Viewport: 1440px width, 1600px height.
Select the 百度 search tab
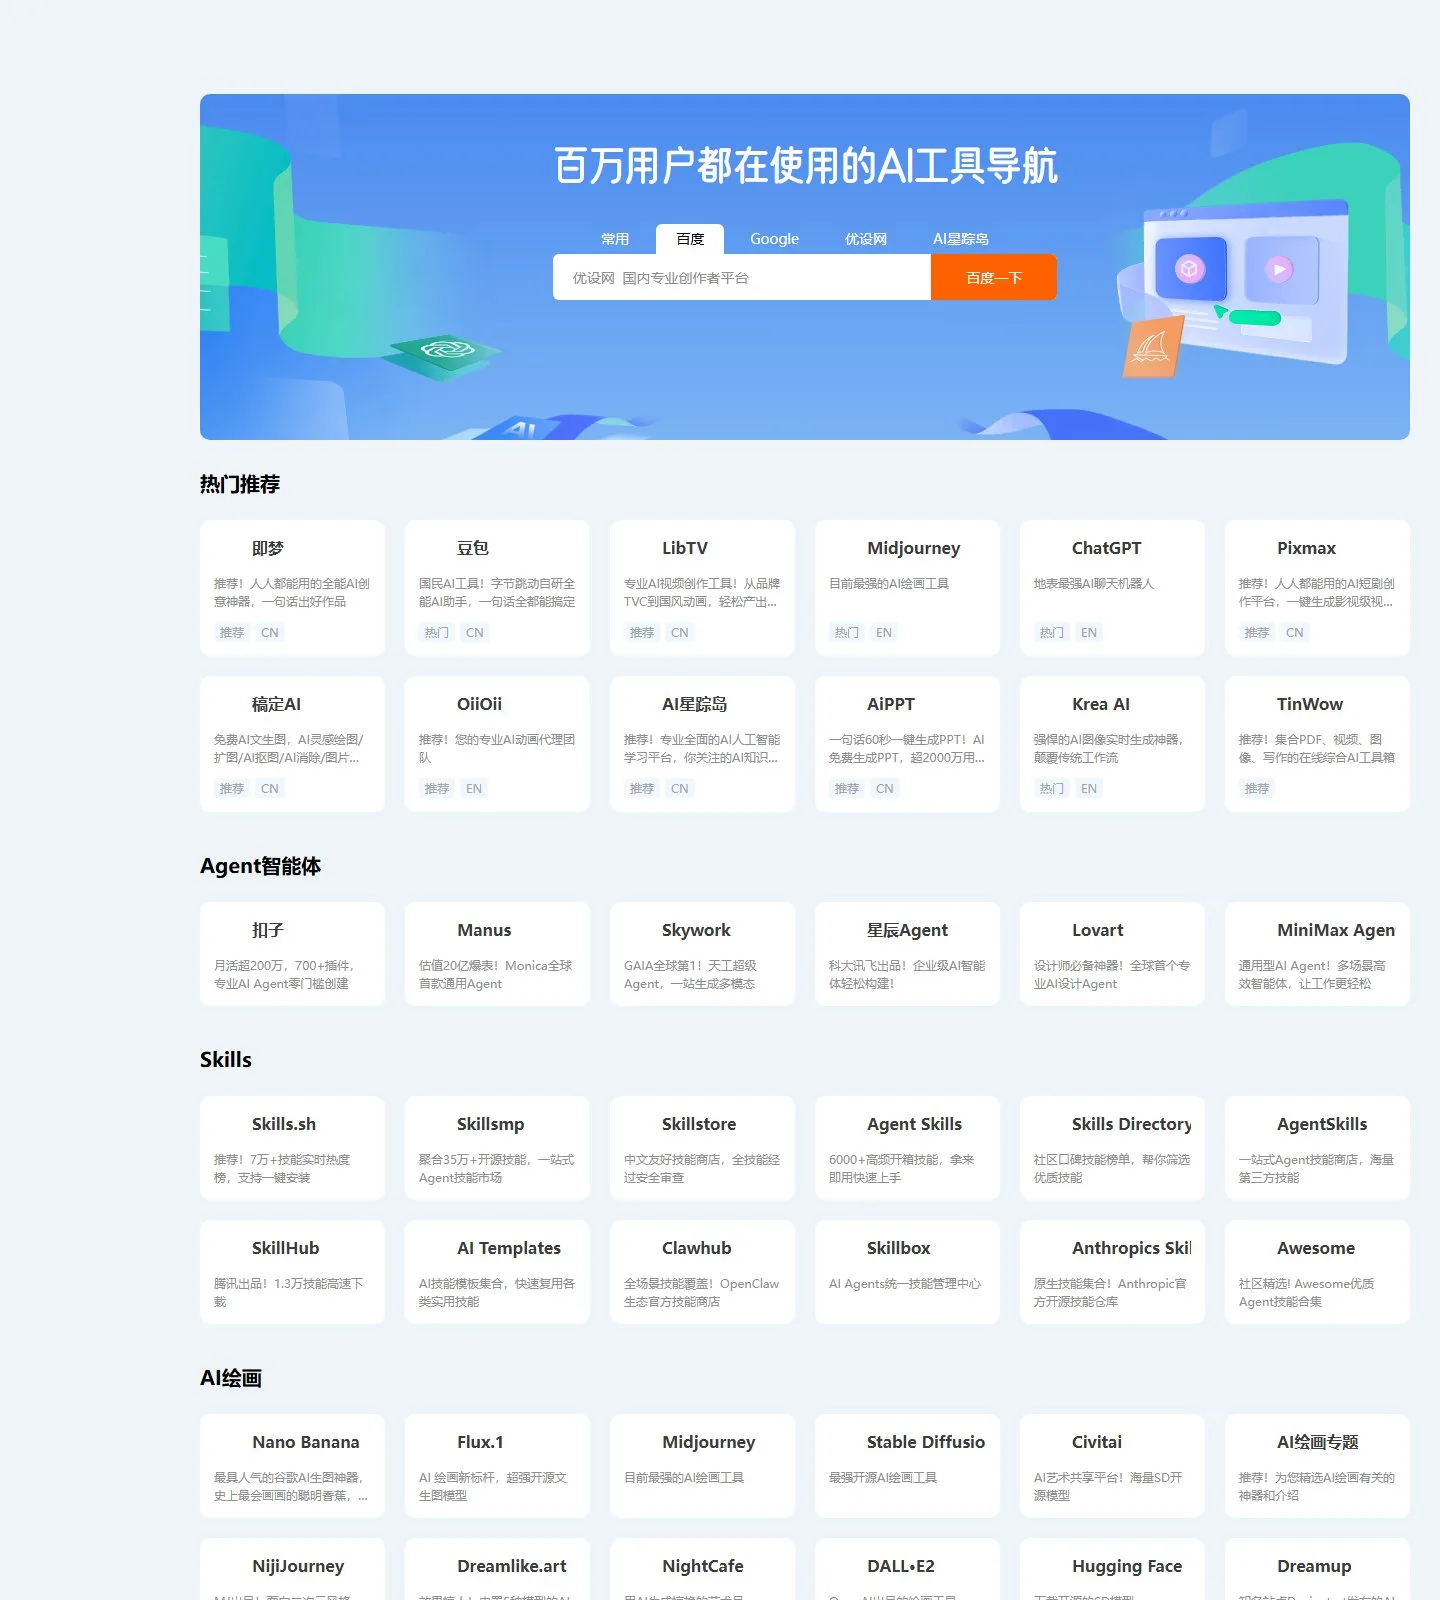click(x=690, y=239)
